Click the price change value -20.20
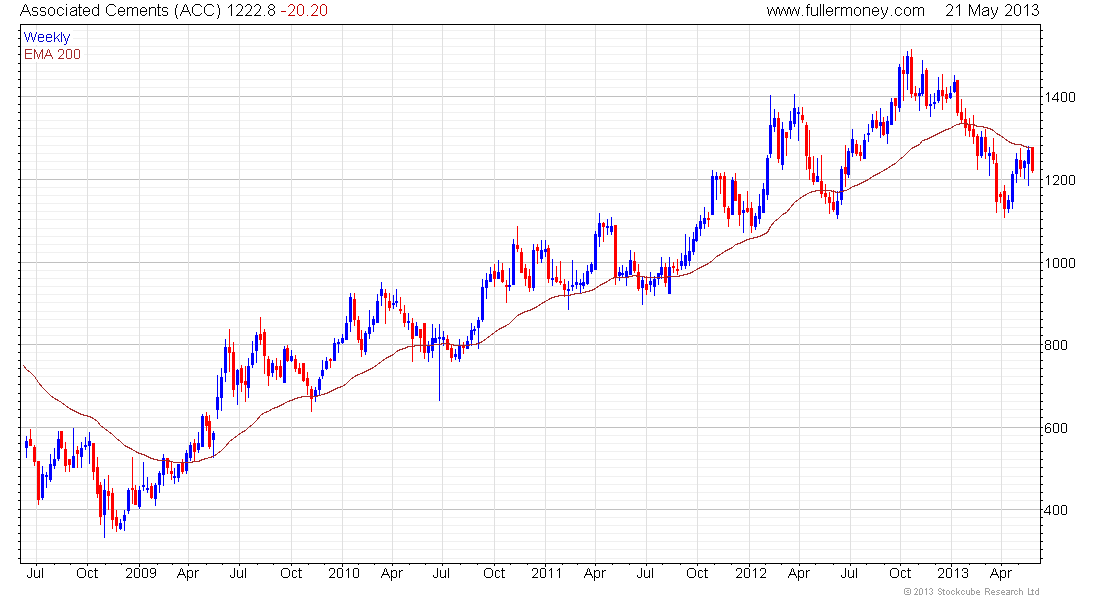The width and height of the screenshot is (1100, 600). tap(304, 11)
